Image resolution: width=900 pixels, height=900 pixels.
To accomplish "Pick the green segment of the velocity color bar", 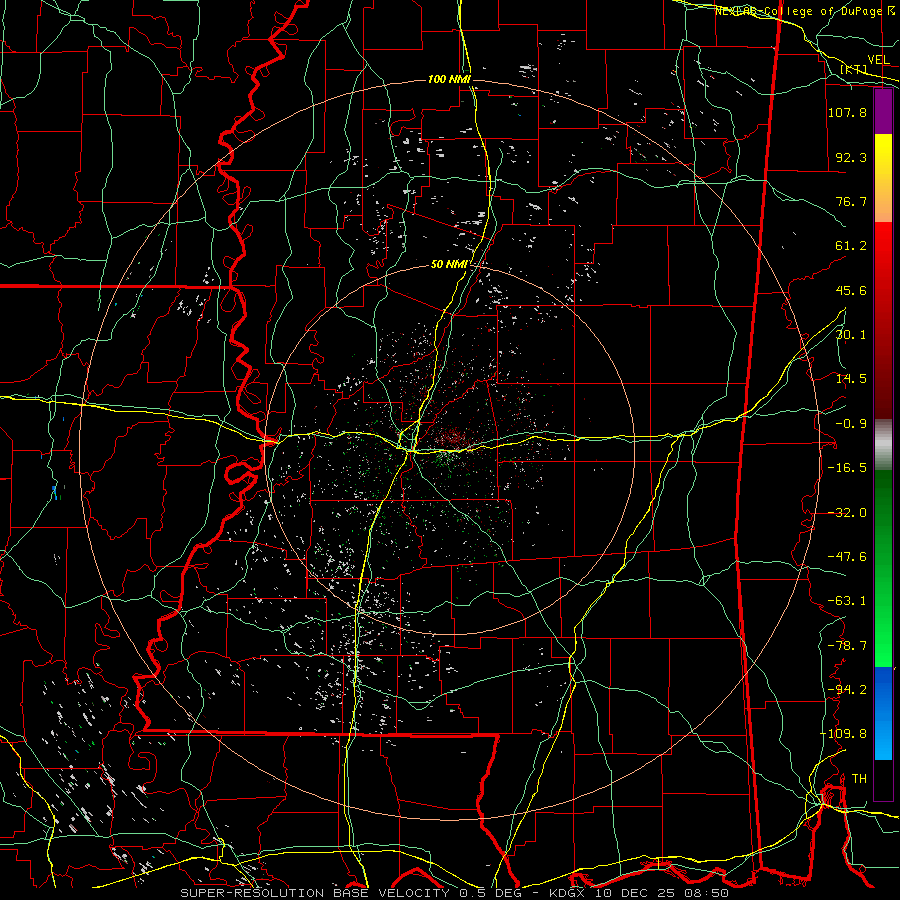I will pyautogui.click(x=883, y=568).
